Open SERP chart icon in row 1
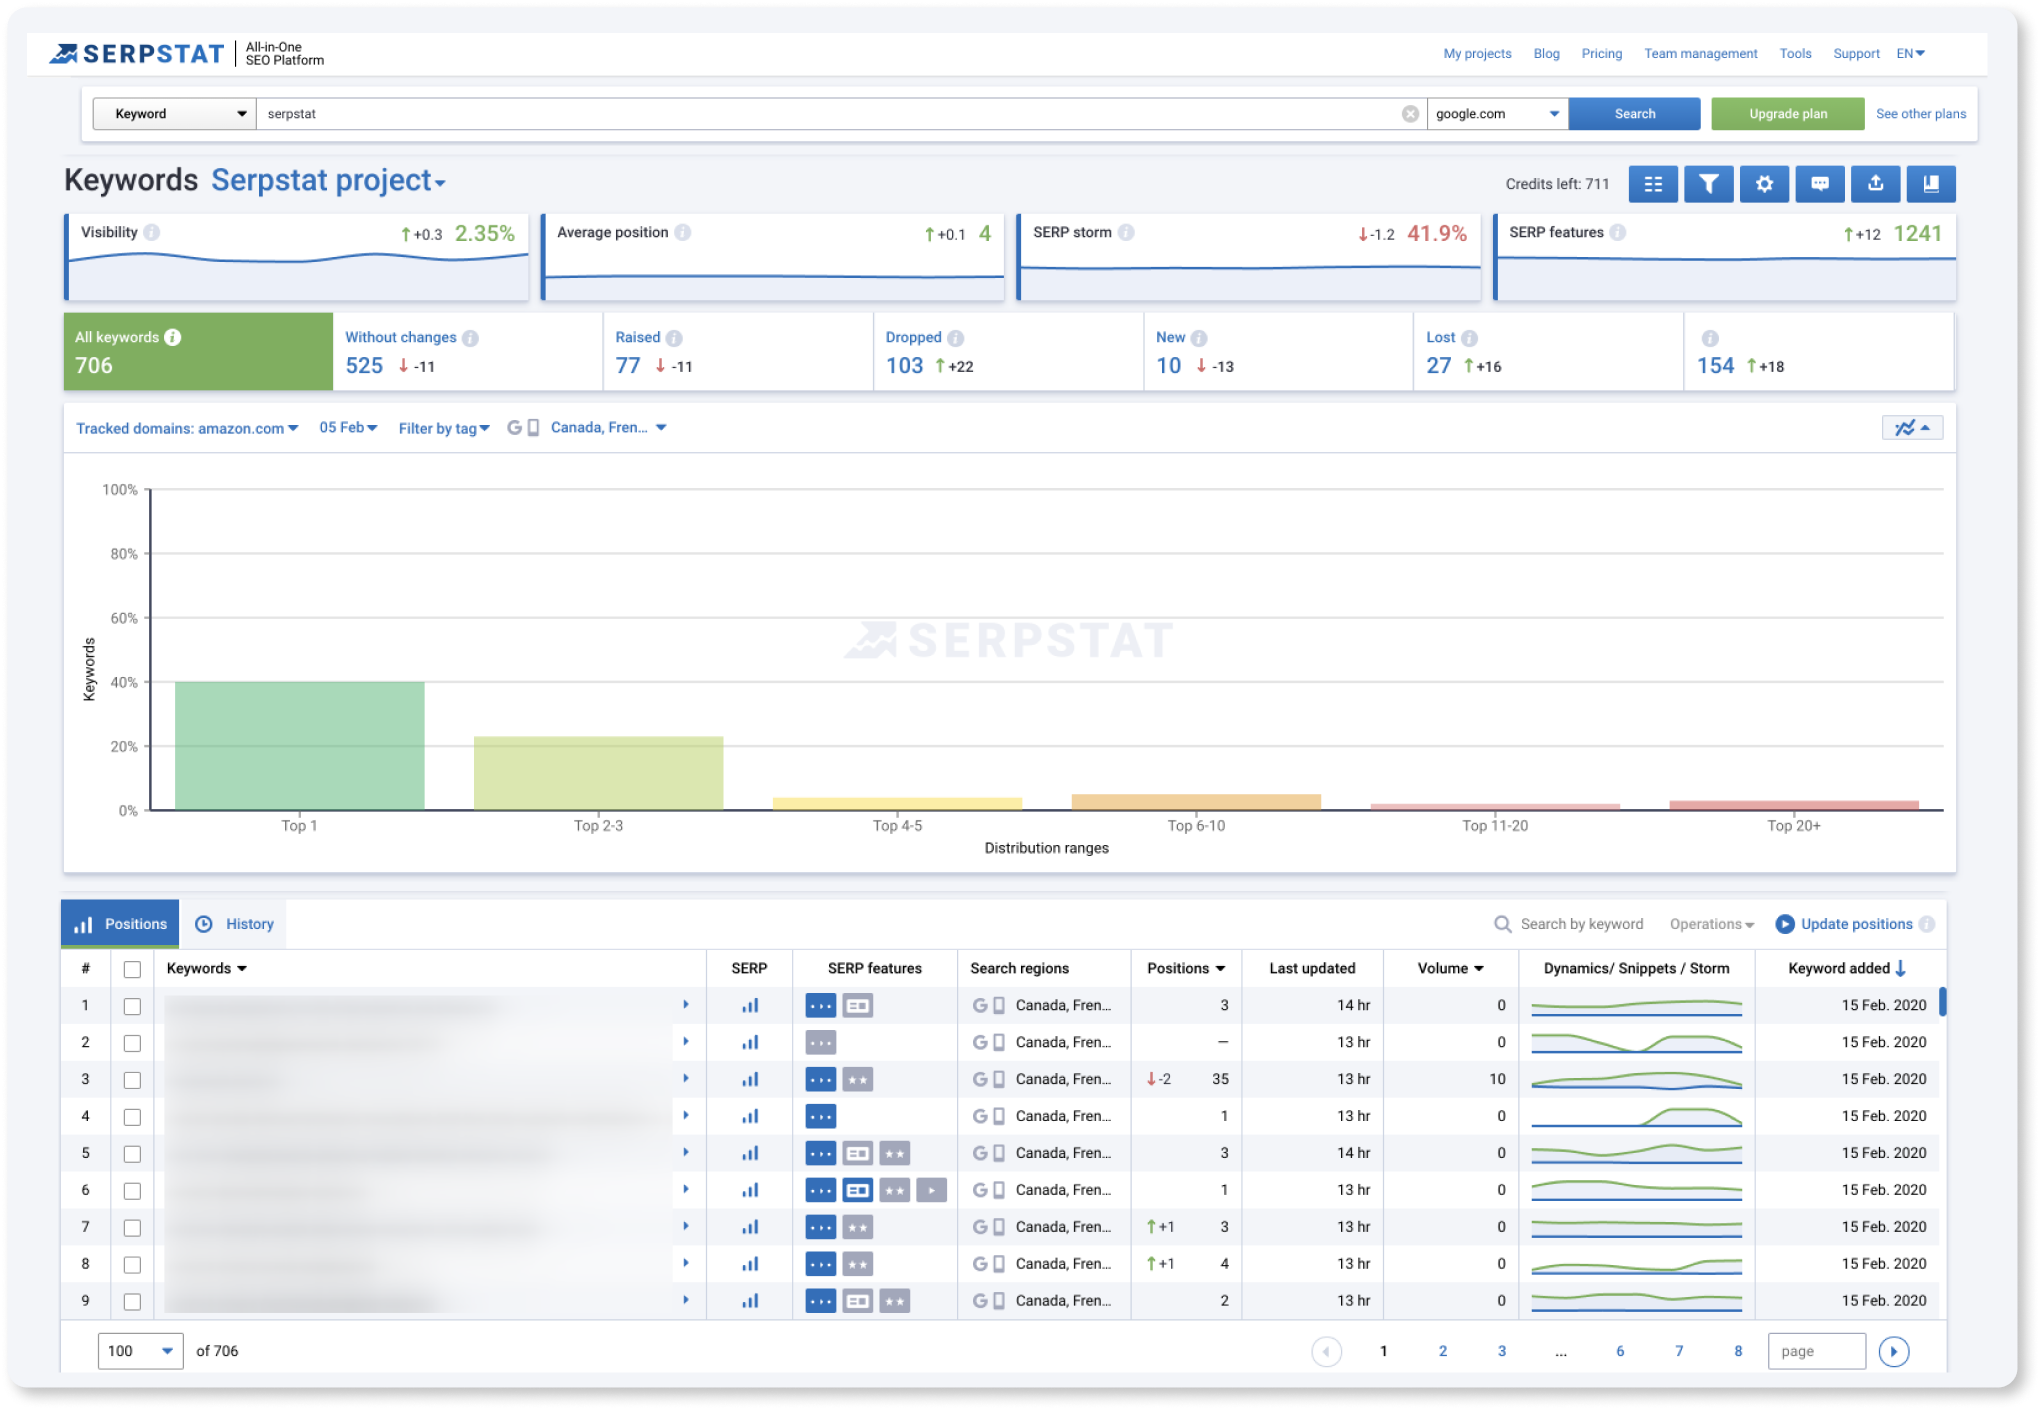2040x1410 pixels. 750,1006
